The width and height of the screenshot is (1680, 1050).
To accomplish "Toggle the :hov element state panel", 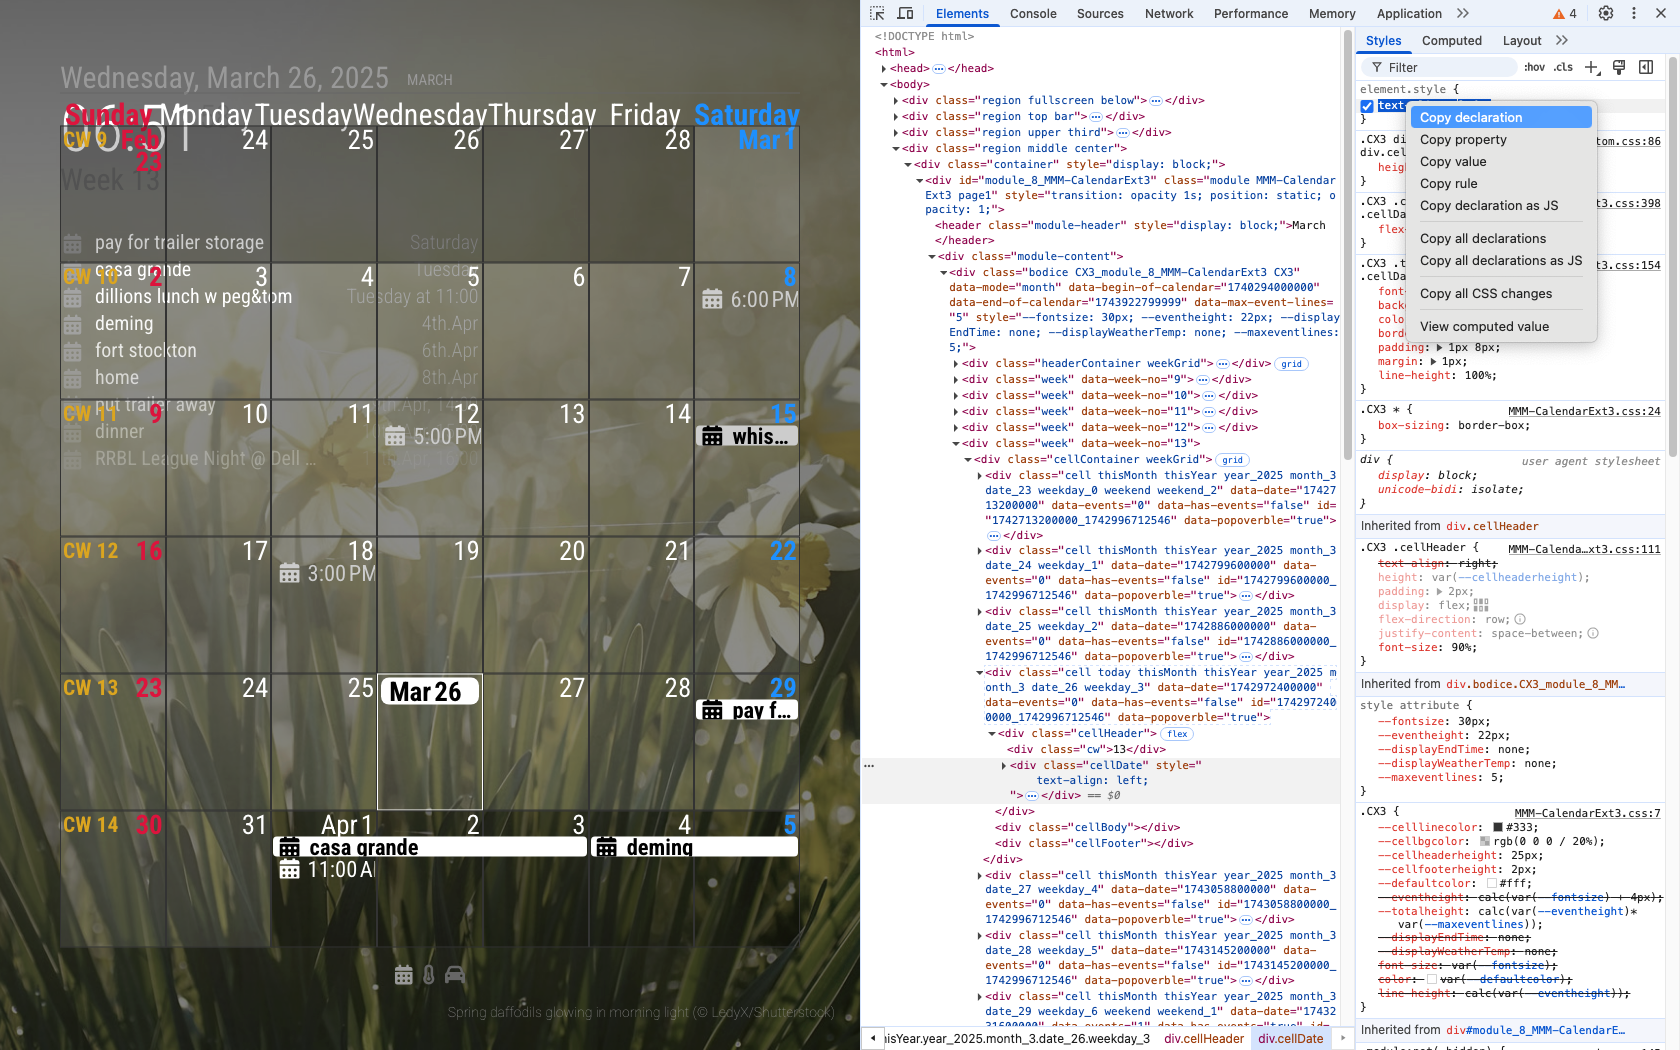I will [1534, 67].
